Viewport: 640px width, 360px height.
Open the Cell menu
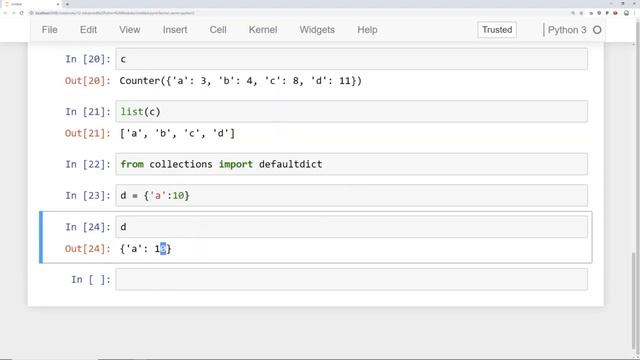(218, 30)
